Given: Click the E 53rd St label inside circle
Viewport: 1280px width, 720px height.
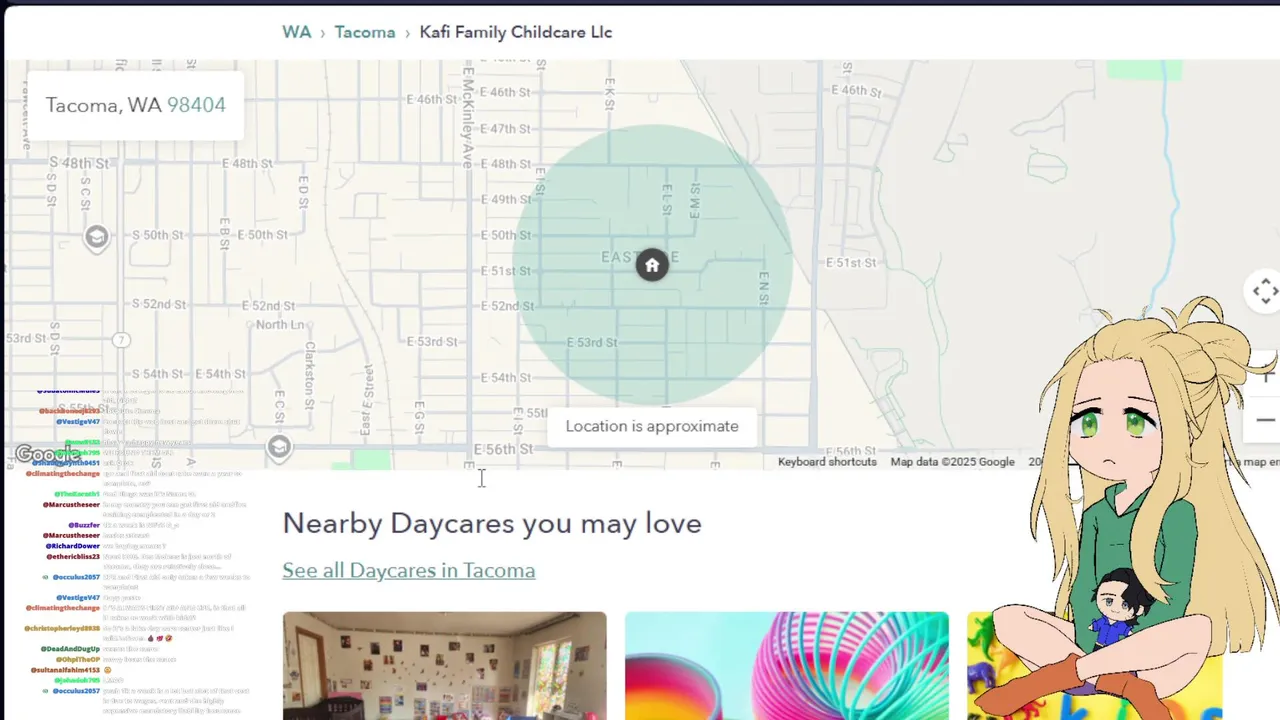Looking at the screenshot, I should pos(592,342).
